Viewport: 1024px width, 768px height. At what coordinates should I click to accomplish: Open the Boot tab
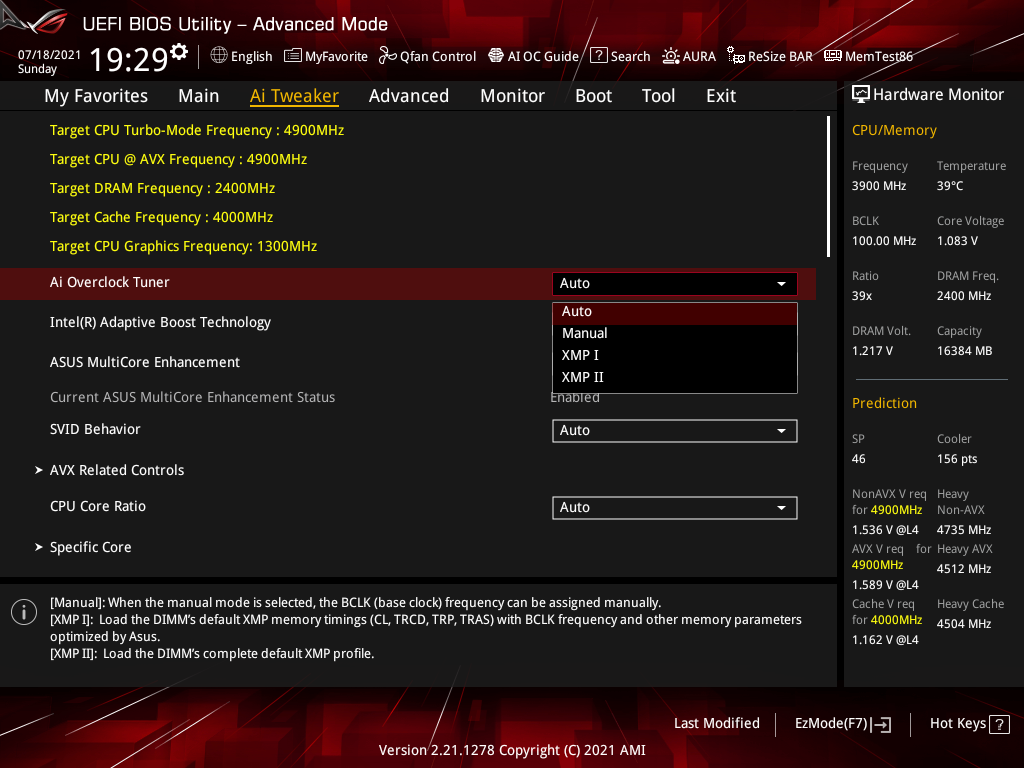click(x=593, y=95)
